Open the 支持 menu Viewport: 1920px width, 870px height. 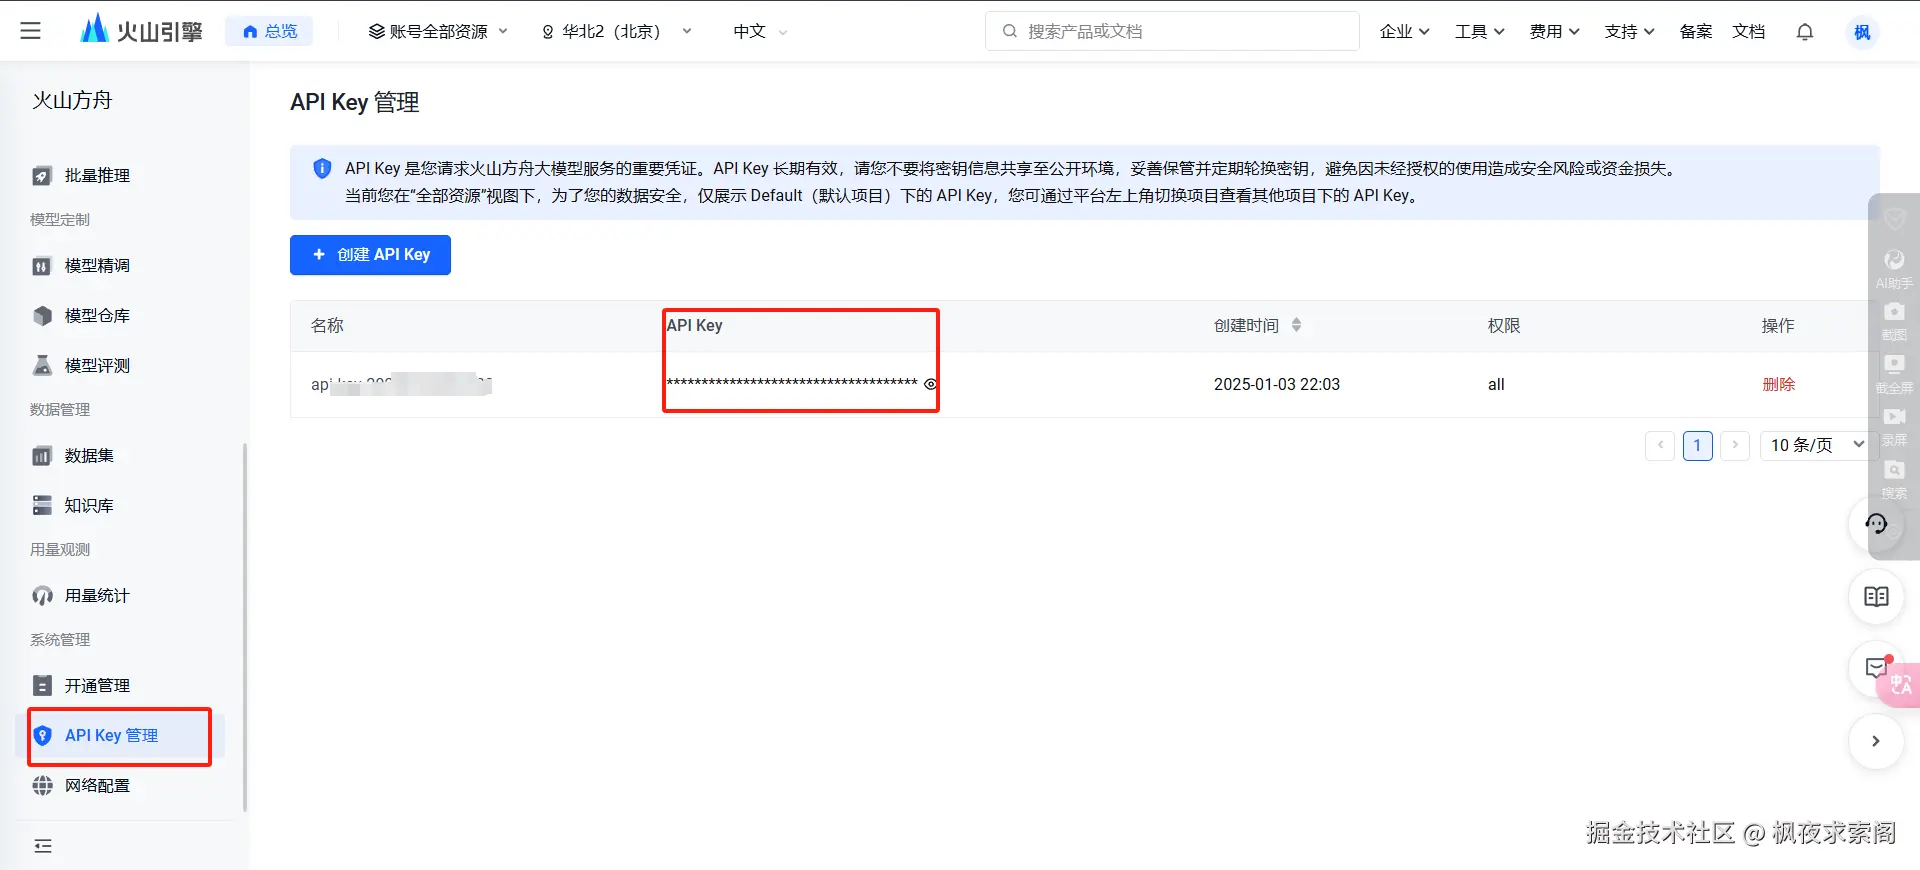pyautogui.click(x=1629, y=31)
